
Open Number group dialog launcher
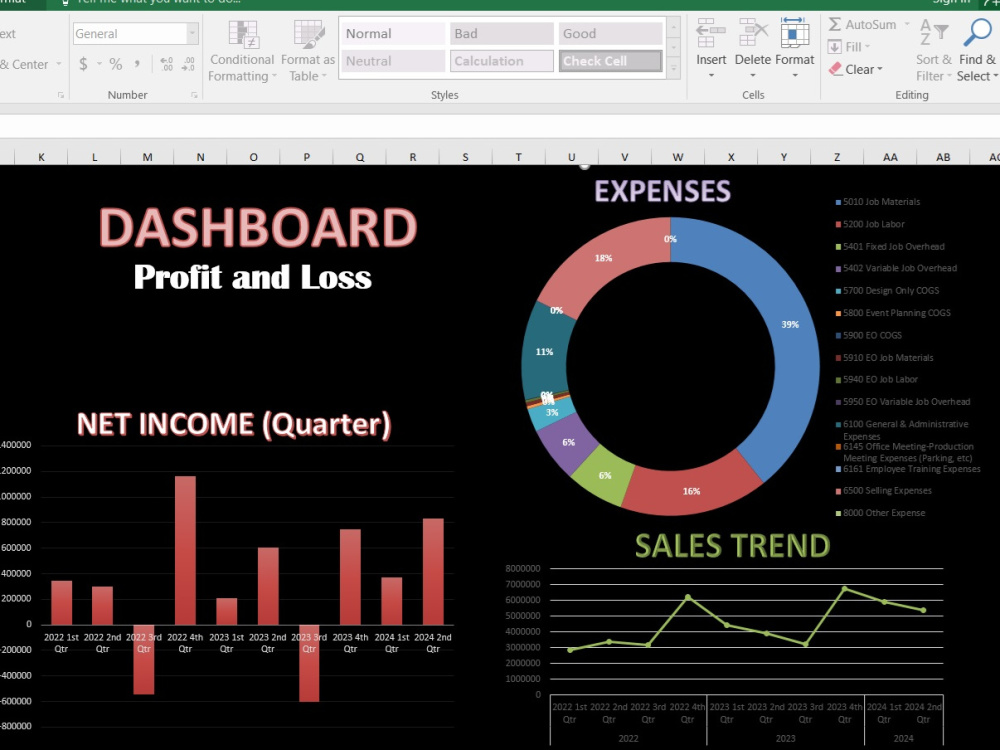[x=194, y=95]
